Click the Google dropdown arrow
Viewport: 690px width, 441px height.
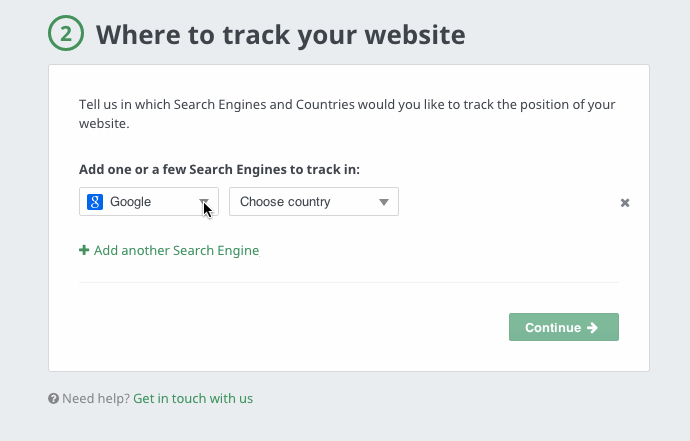click(x=204, y=202)
